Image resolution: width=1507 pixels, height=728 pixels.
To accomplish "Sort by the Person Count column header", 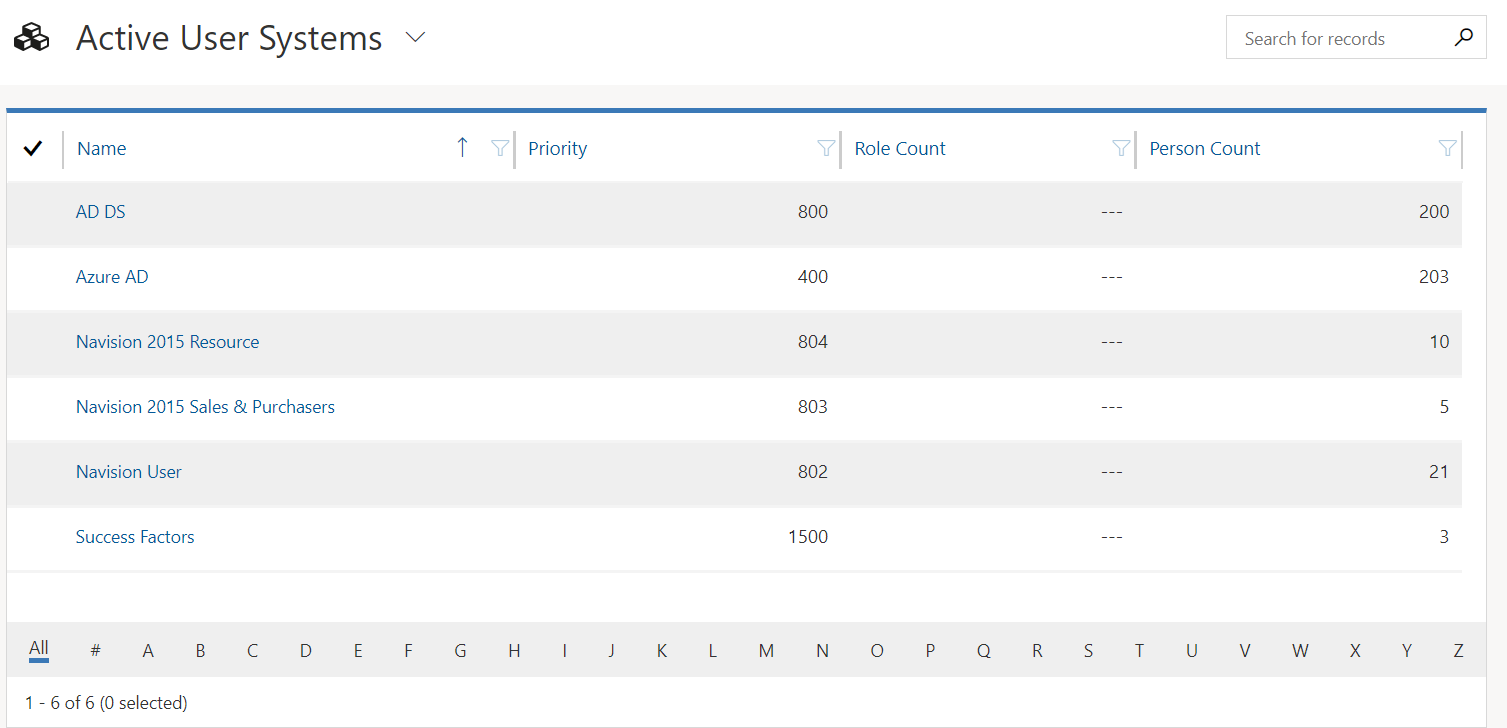I will (1205, 148).
